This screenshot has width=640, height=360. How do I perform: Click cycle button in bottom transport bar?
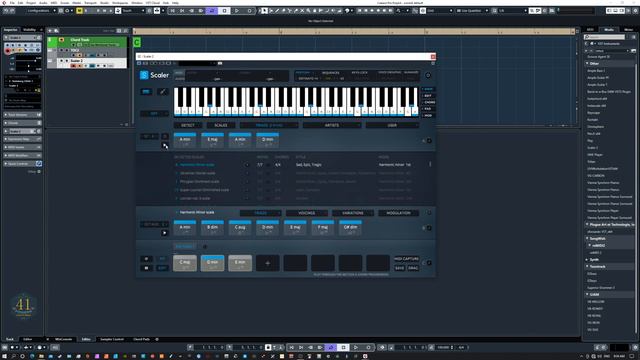pos(331,347)
